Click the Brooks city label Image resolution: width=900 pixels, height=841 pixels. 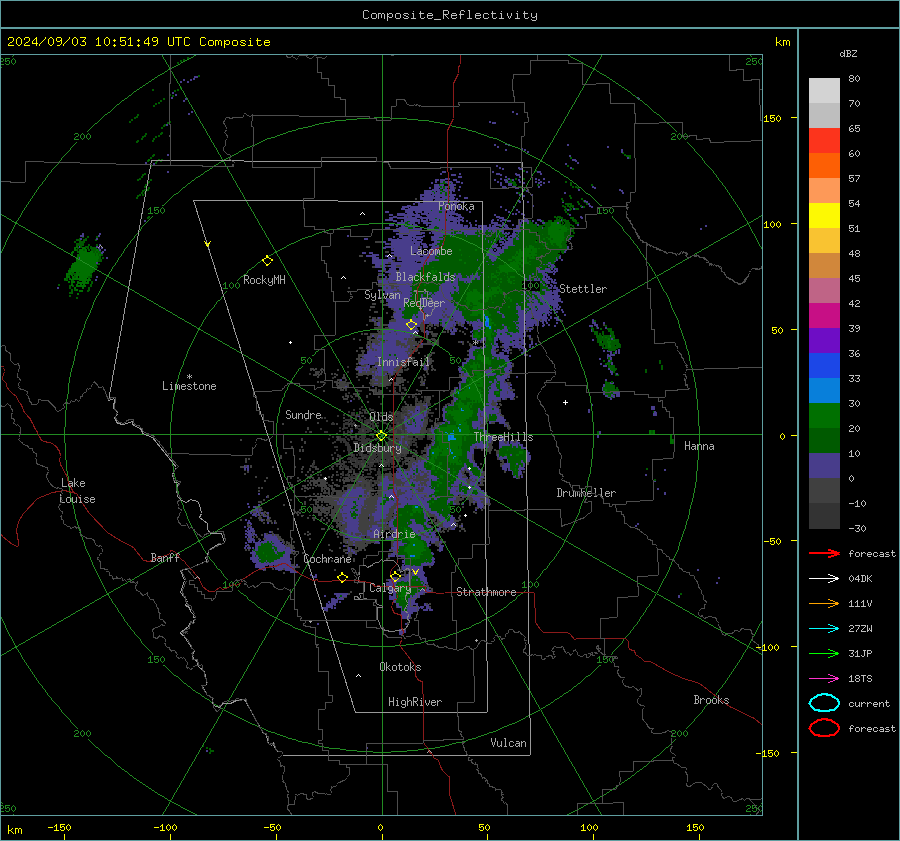[x=711, y=700]
